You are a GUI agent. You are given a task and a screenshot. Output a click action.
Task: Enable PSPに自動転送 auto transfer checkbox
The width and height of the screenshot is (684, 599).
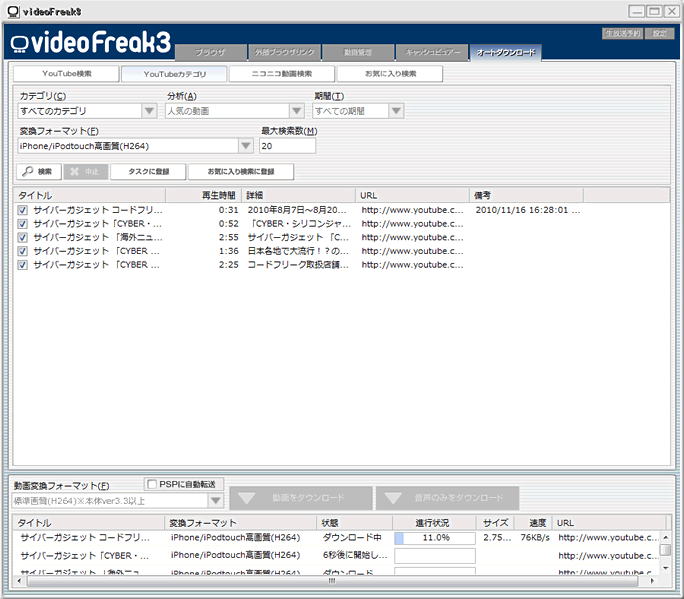click(x=151, y=484)
